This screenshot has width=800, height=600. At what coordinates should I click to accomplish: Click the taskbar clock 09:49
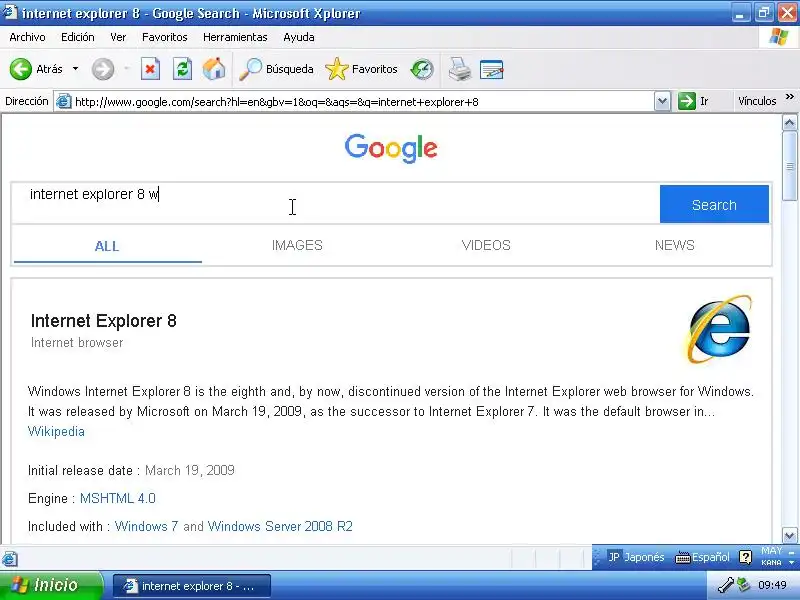pyautogui.click(x=772, y=585)
